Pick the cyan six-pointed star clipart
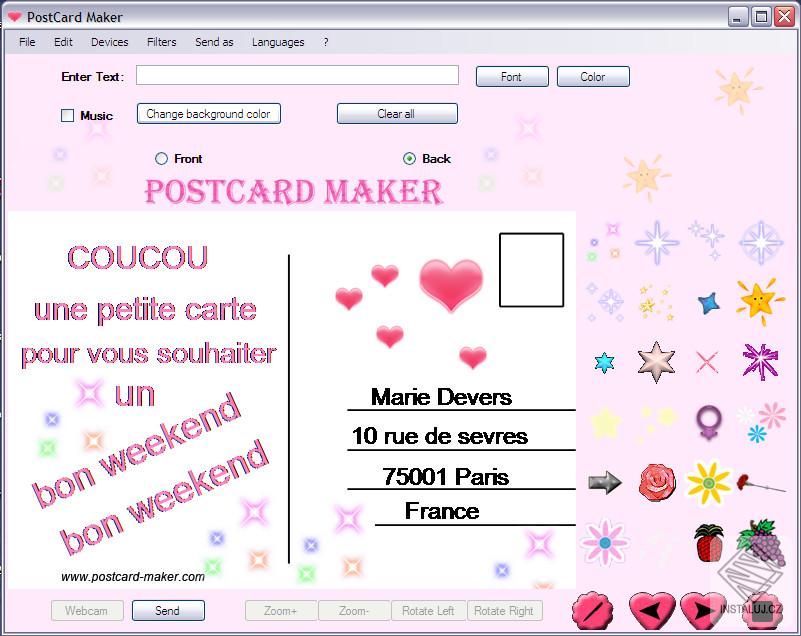The image size is (801, 636). click(604, 363)
